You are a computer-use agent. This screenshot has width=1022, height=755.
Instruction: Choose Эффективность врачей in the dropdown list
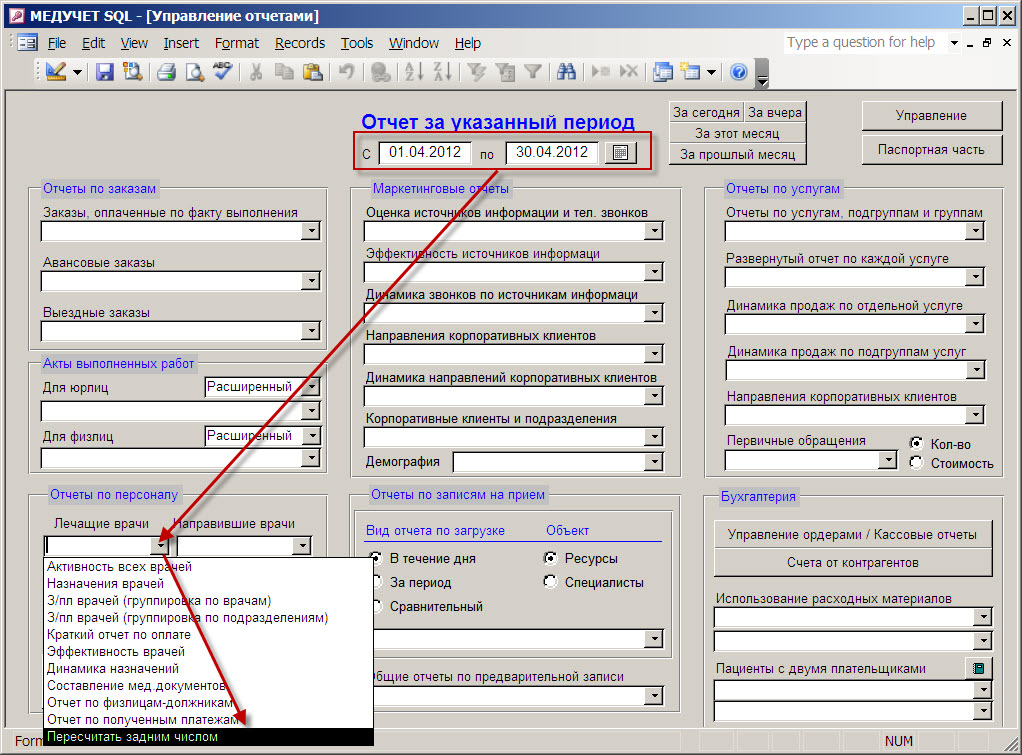(x=209, y=651)
